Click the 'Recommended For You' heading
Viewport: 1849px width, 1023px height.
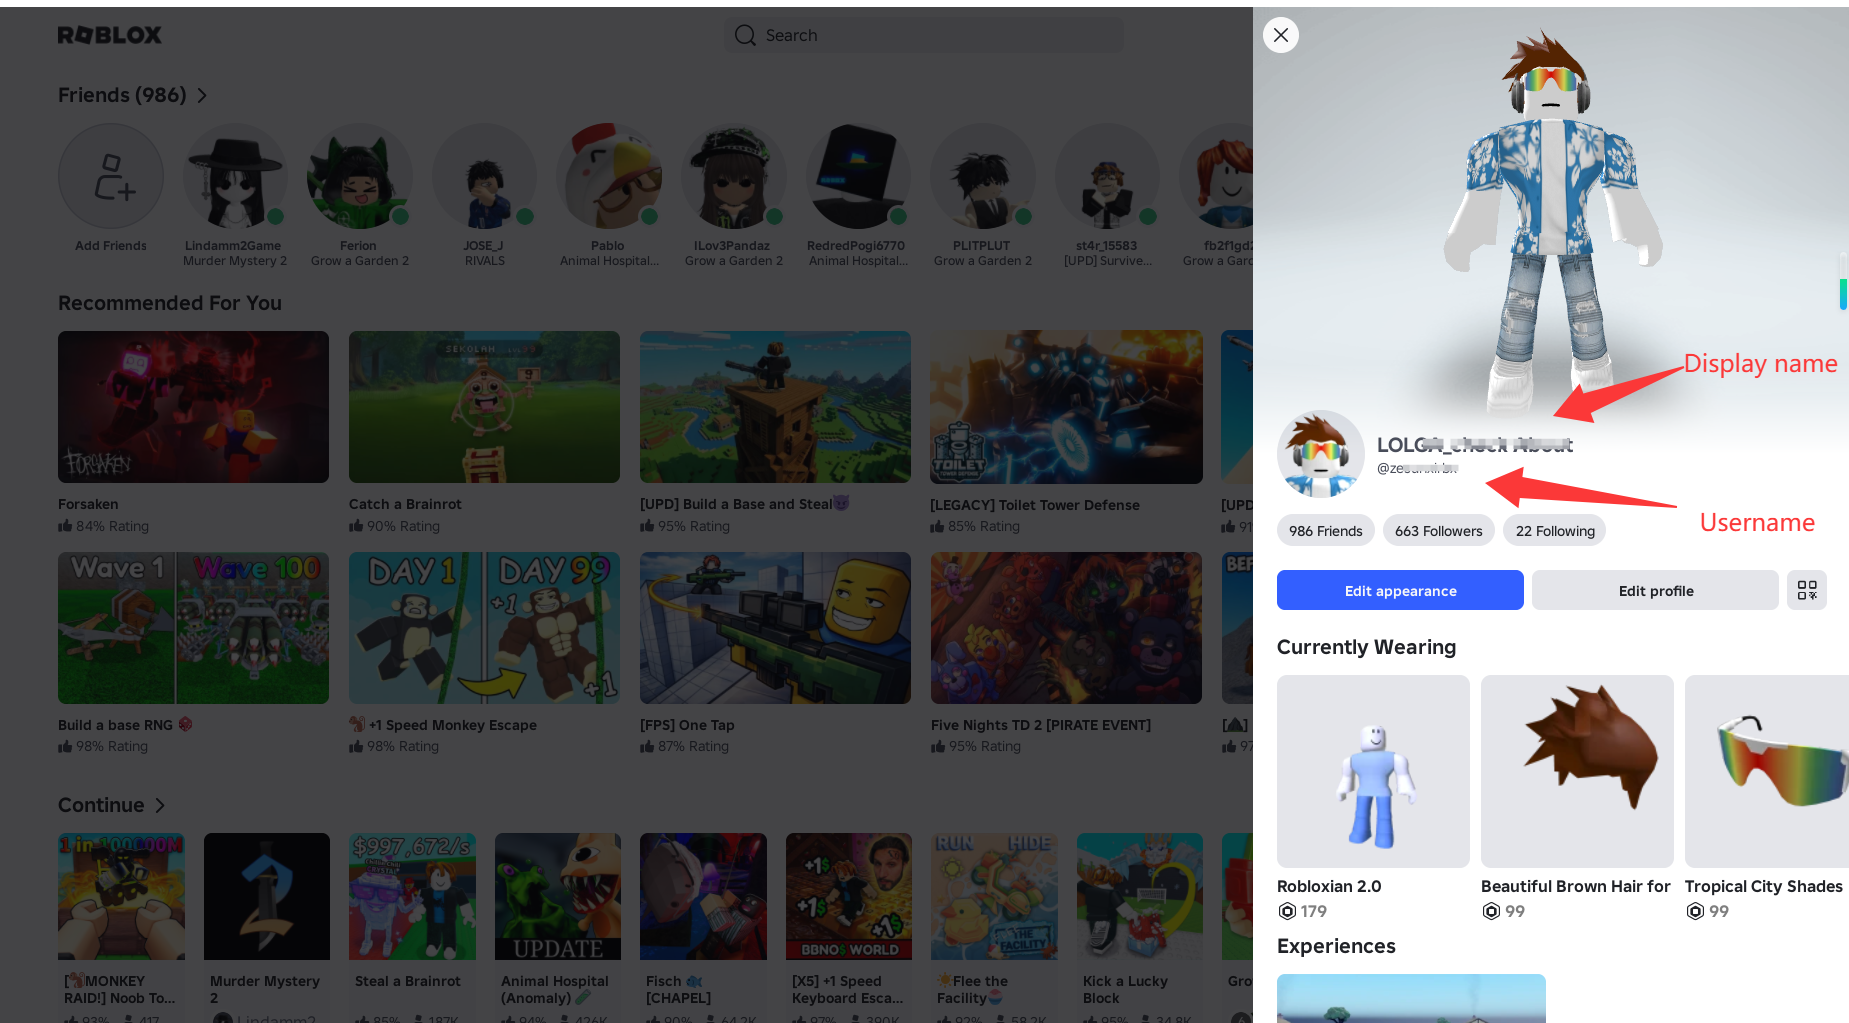[170, 303]
